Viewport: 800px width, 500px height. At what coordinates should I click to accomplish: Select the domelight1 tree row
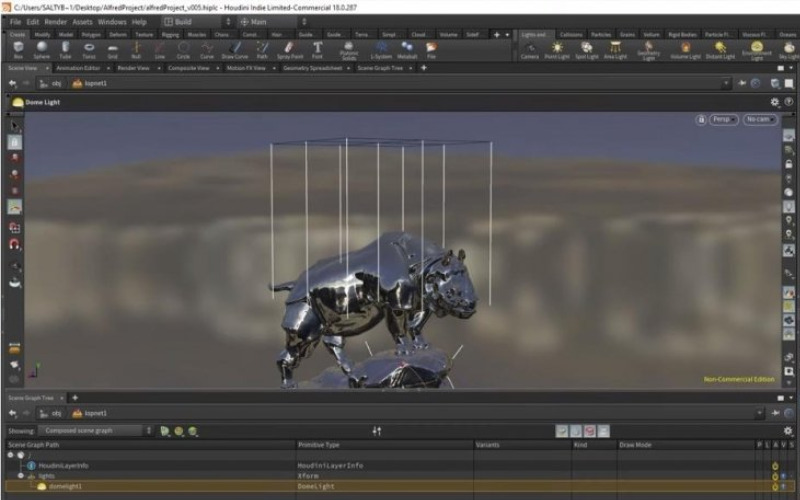pos(400,486)
